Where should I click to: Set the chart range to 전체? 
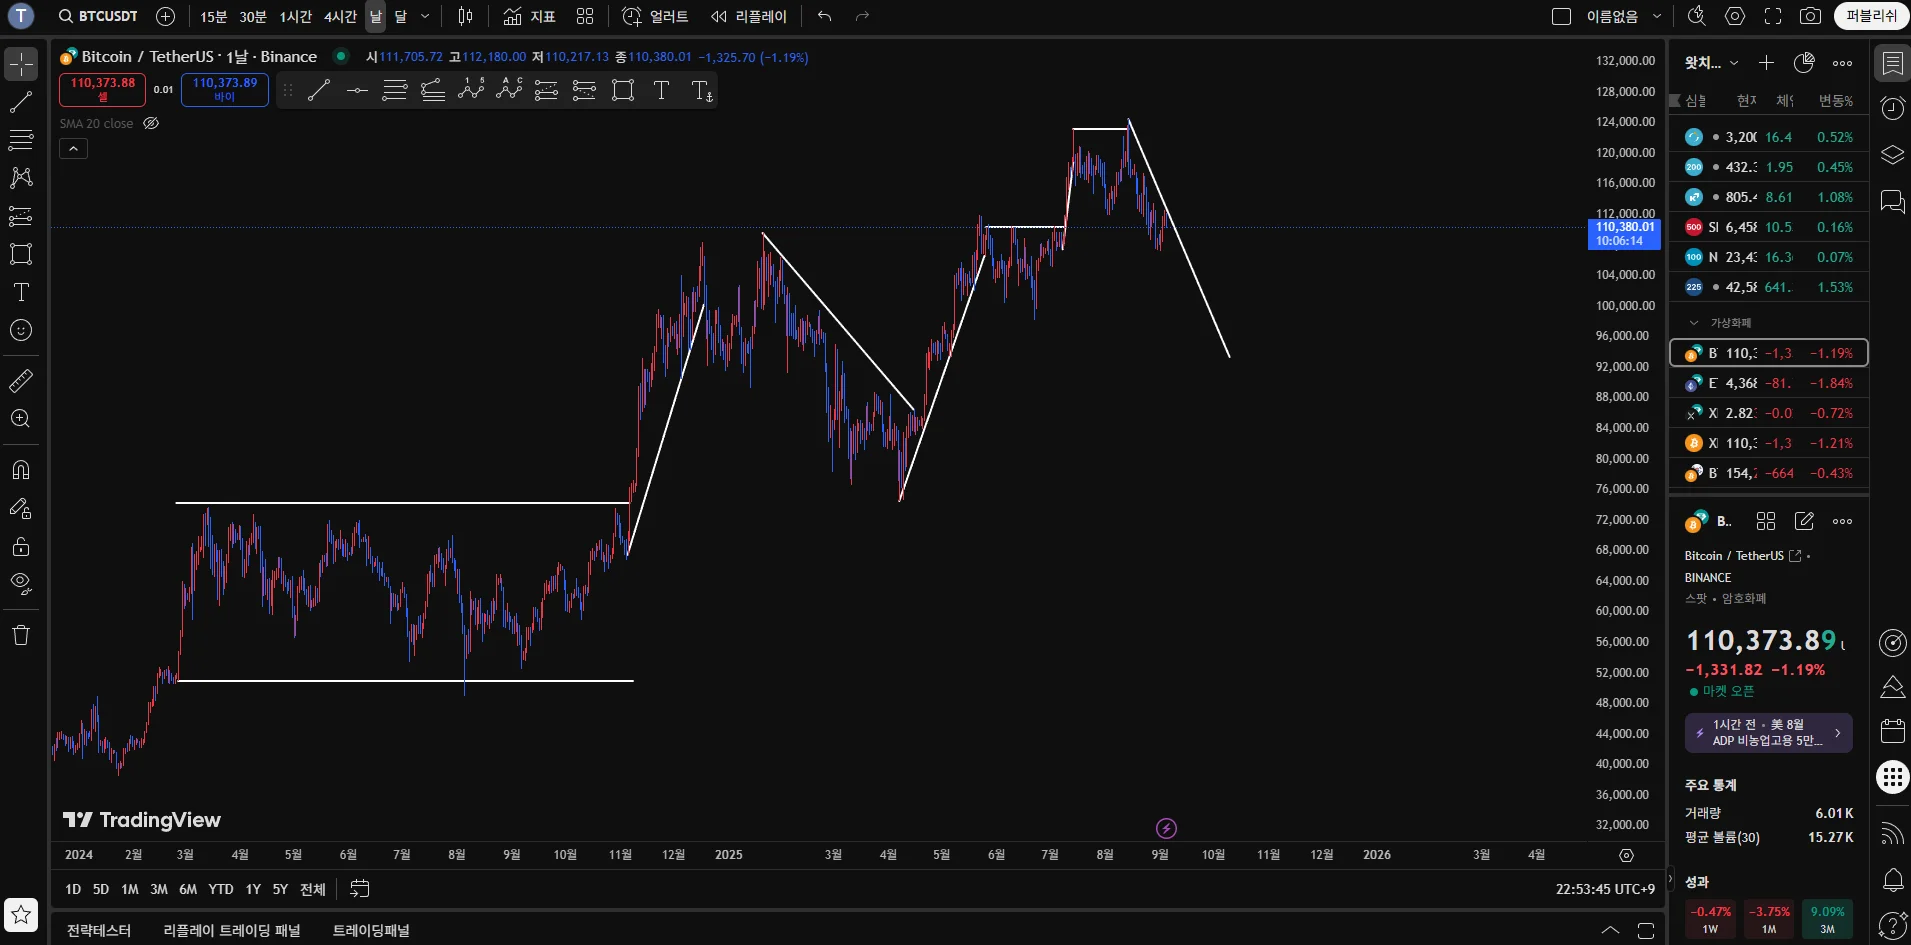click(x=313, y=889)
